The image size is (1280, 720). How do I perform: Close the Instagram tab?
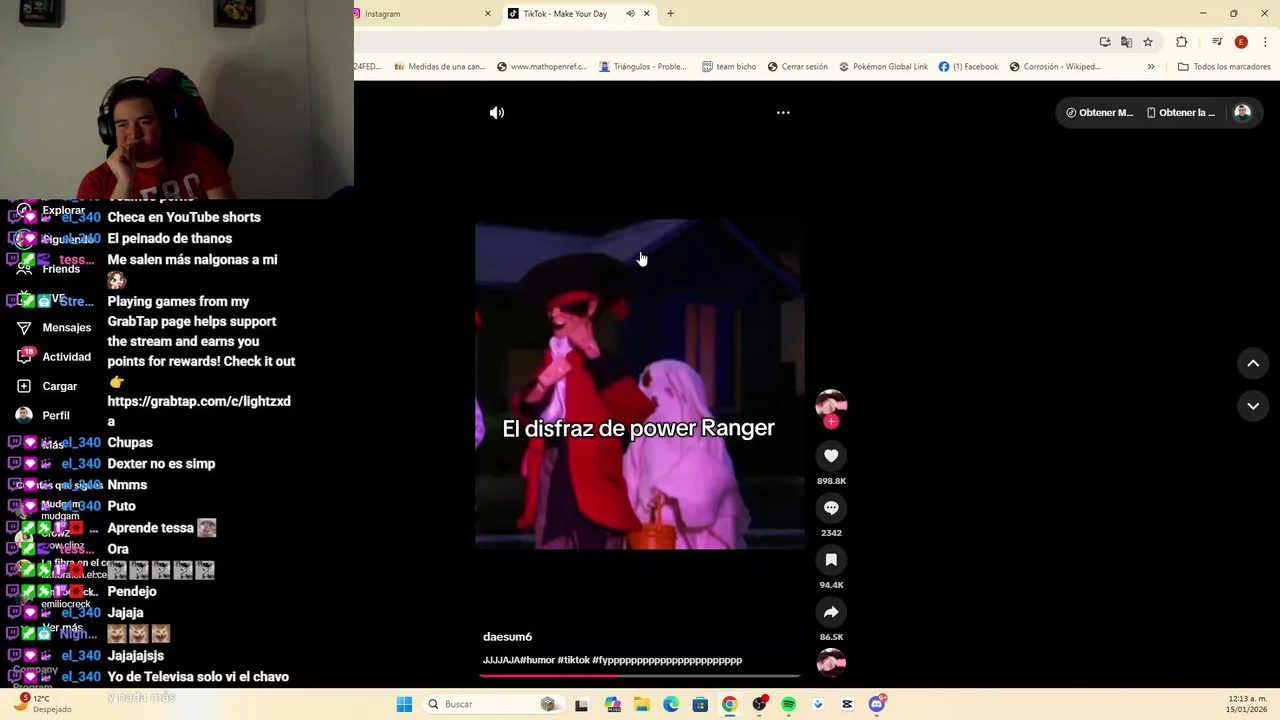pos(488,14)
